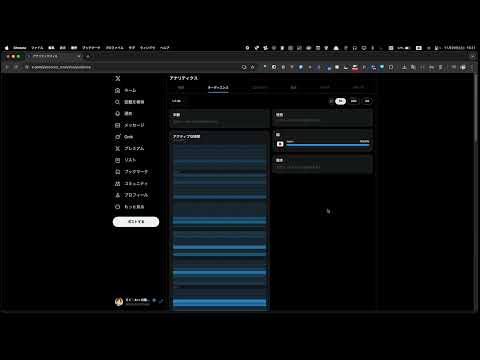Screen dimensions: 480x360
Task: Switch to the first analytics tab left of オーディエンス
Action: [181, 87]
